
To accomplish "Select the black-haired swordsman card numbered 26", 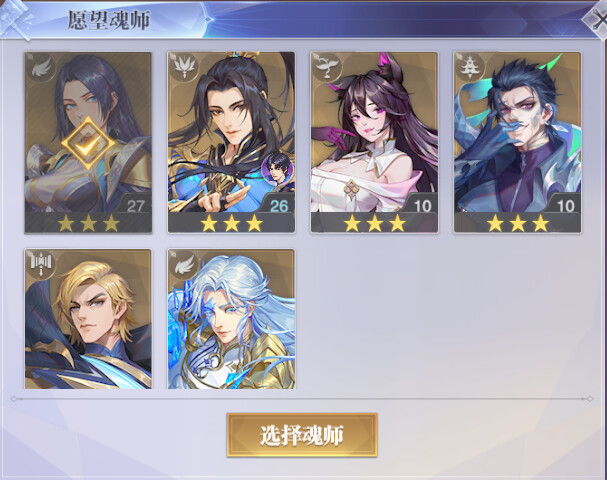I will (x=231, y=142).
